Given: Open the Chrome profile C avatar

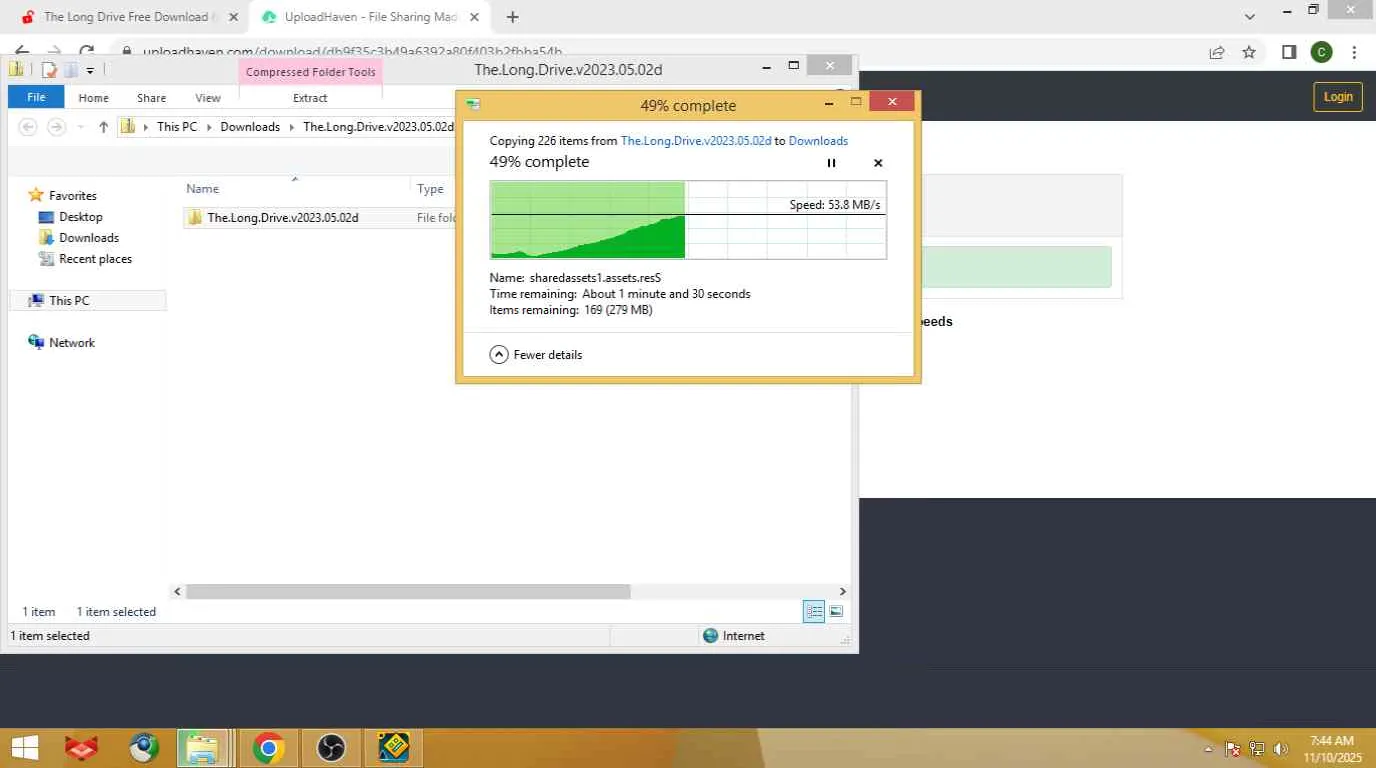Looking at the screenshot, I should (x=1321, y=52).
